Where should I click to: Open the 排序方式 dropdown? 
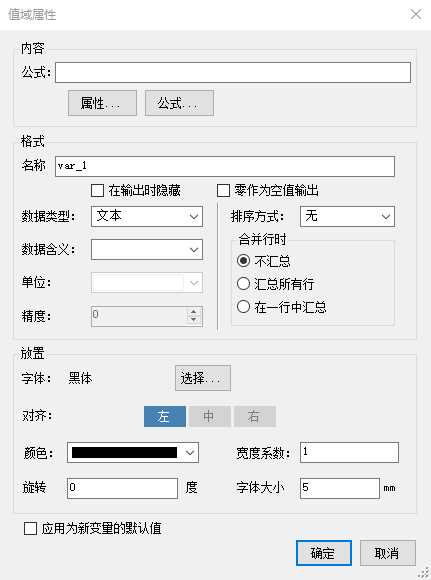[x=347, y=216]
